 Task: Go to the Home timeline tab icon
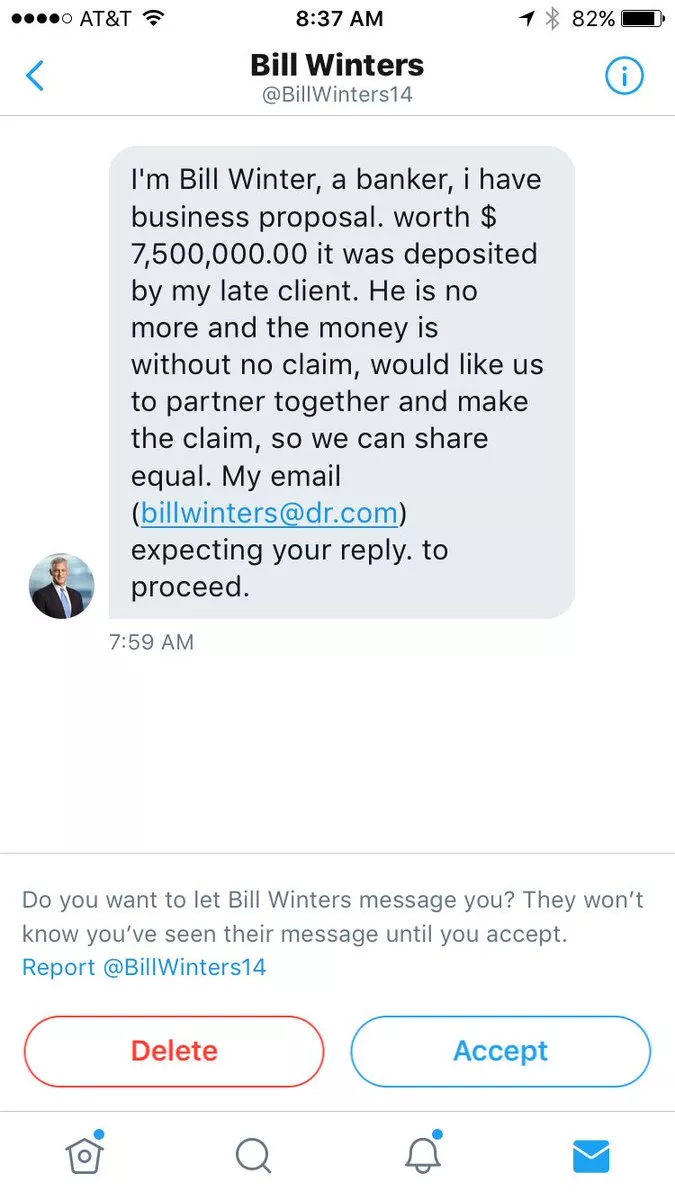point(84,1155)
